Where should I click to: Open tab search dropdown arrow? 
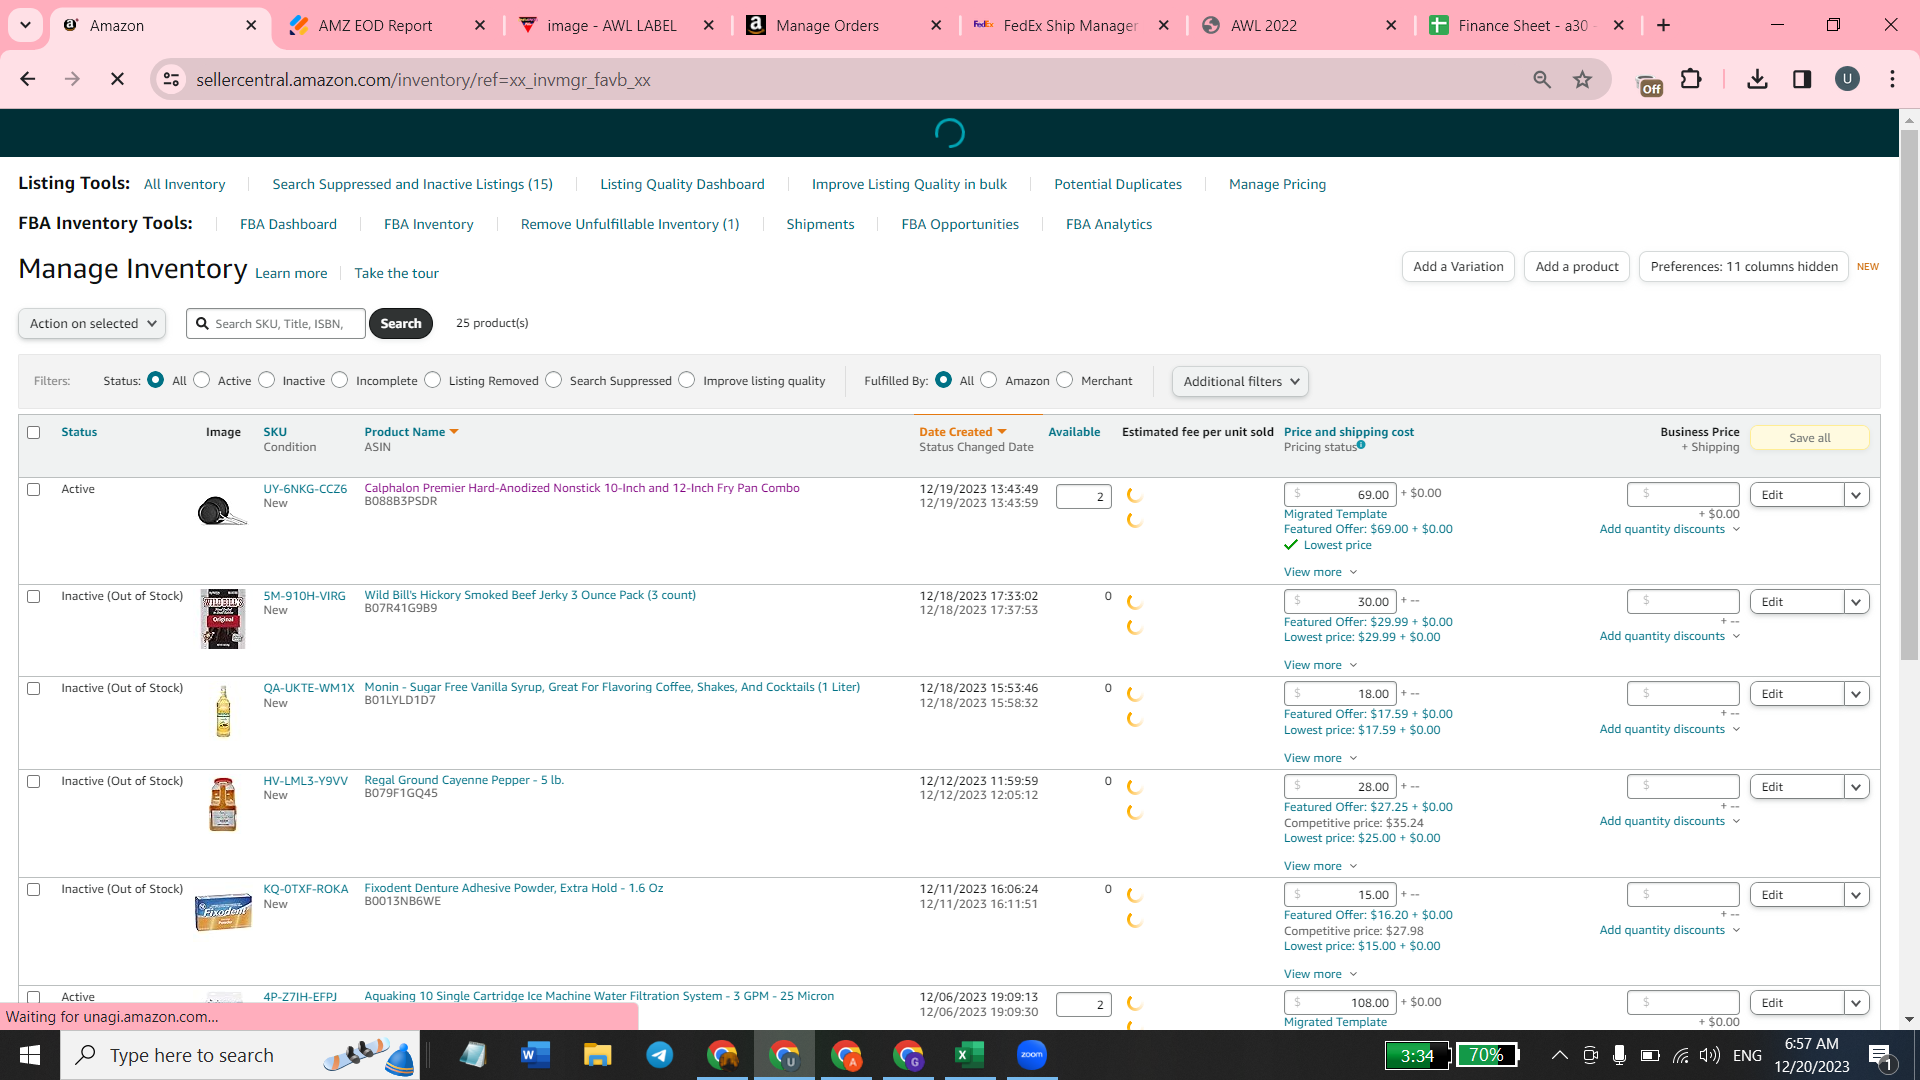[25, 25]
